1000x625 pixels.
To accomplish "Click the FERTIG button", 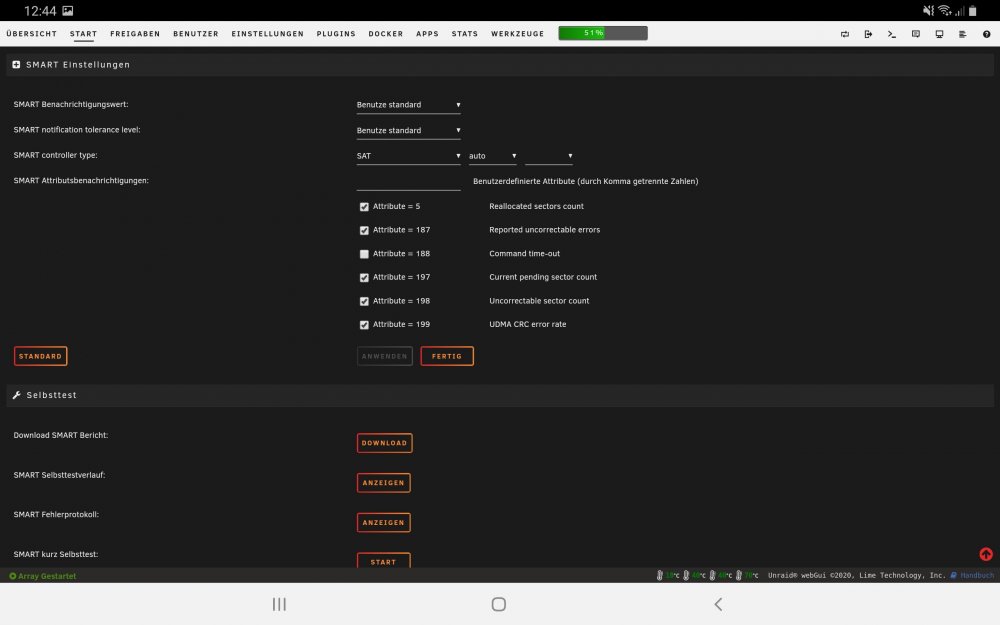I will click(446, 356).
